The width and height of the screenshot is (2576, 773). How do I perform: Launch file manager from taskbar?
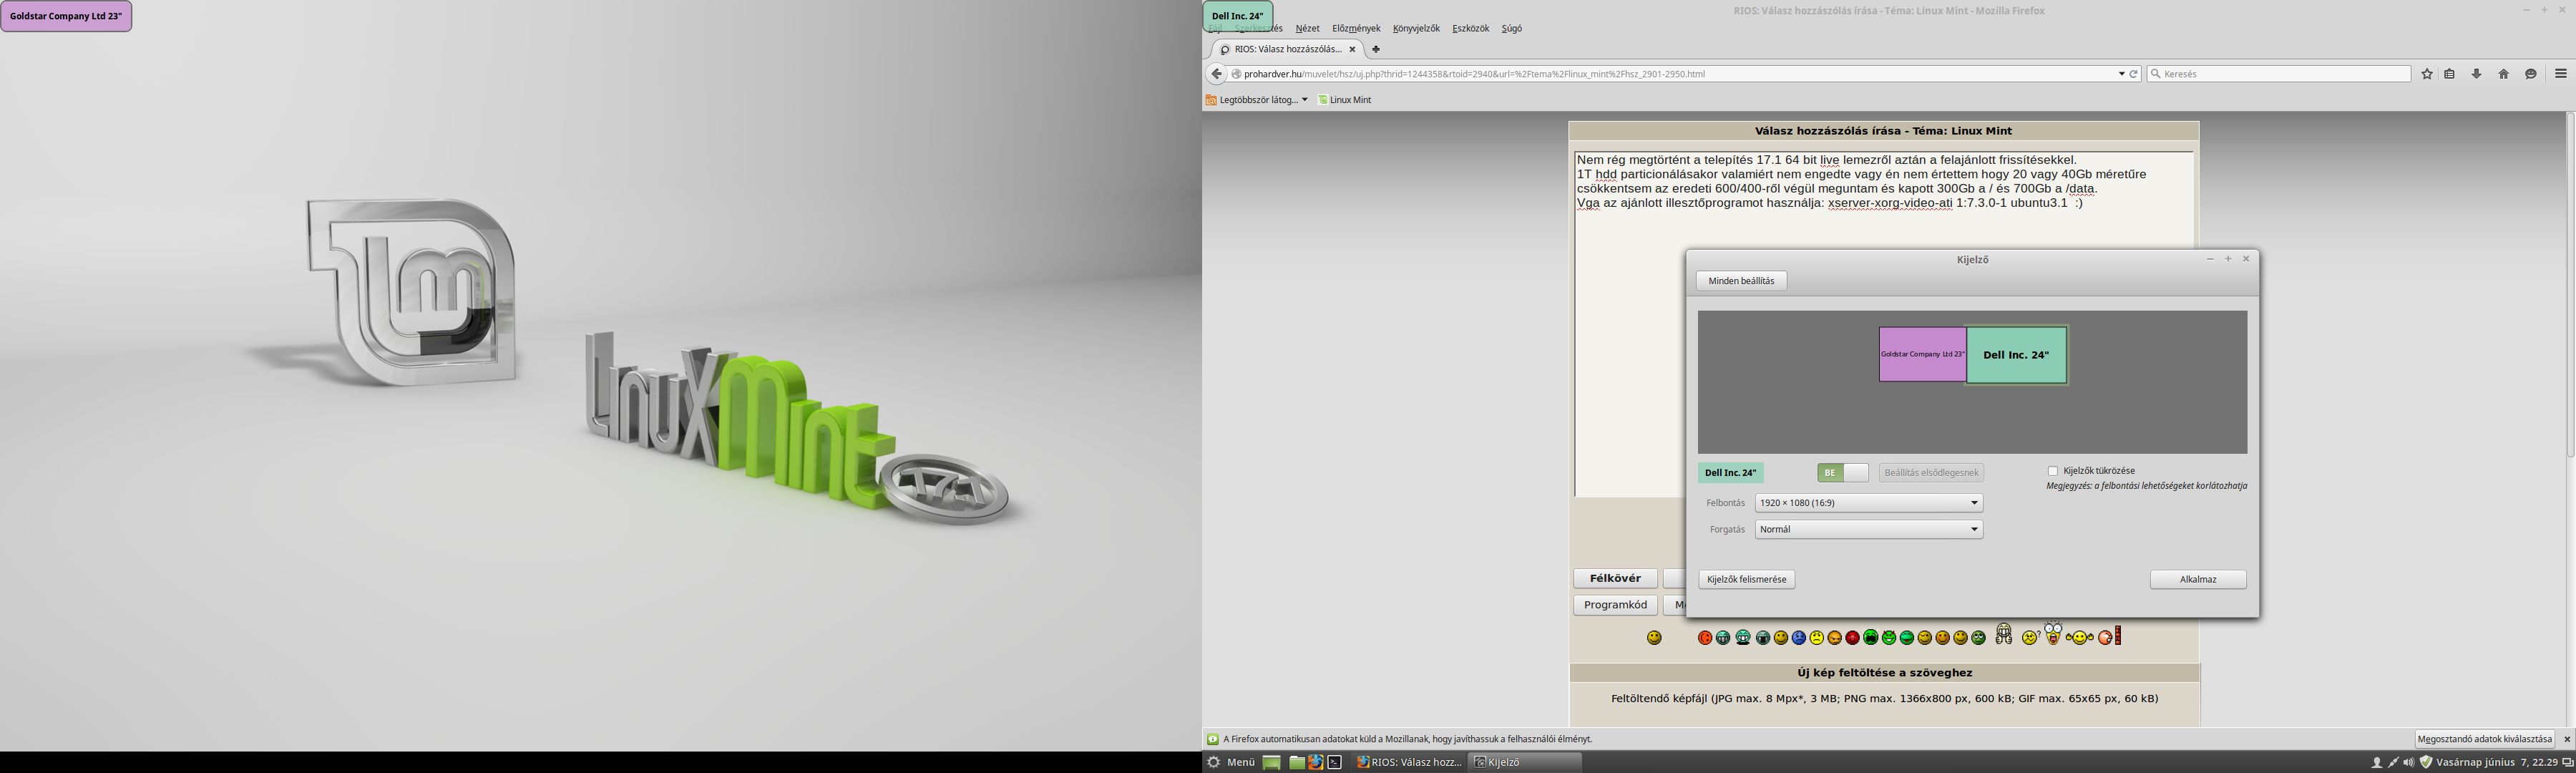pos(1297,762)
